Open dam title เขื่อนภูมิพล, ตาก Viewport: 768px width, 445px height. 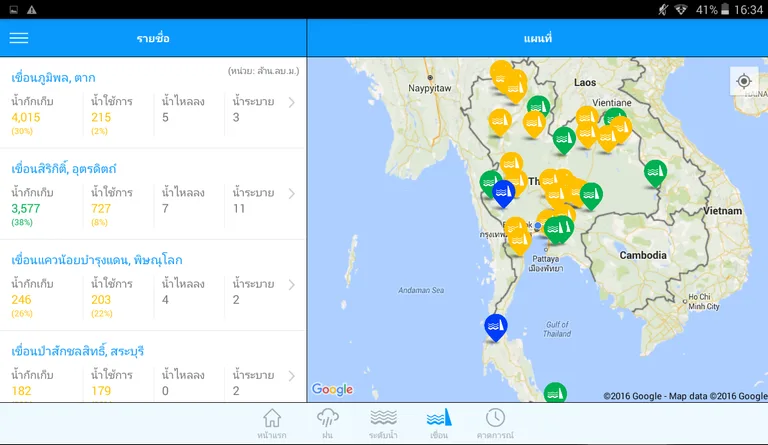click(x=53, y=77)
